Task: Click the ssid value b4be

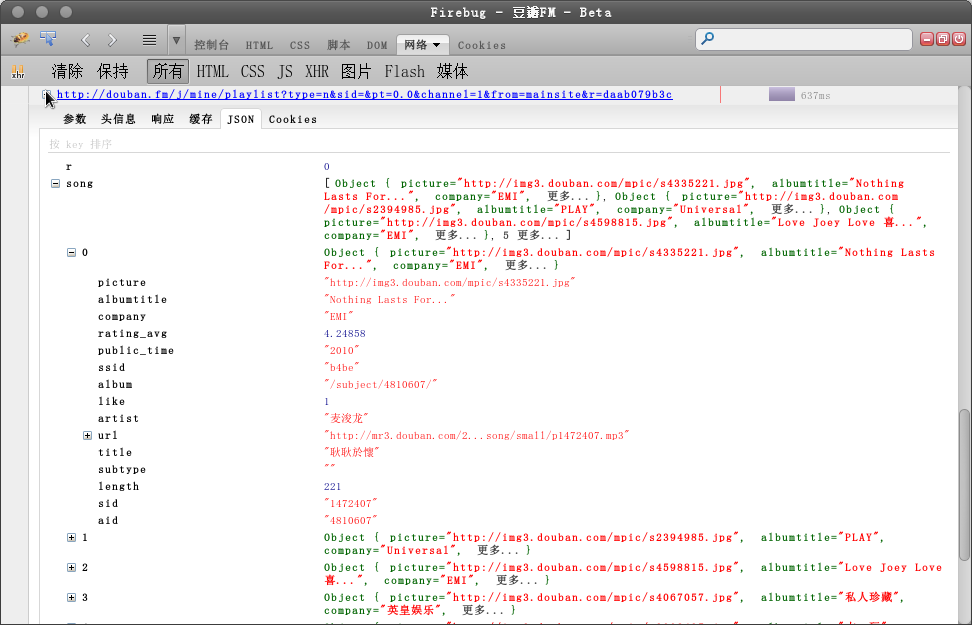Action: coord(342,368)
